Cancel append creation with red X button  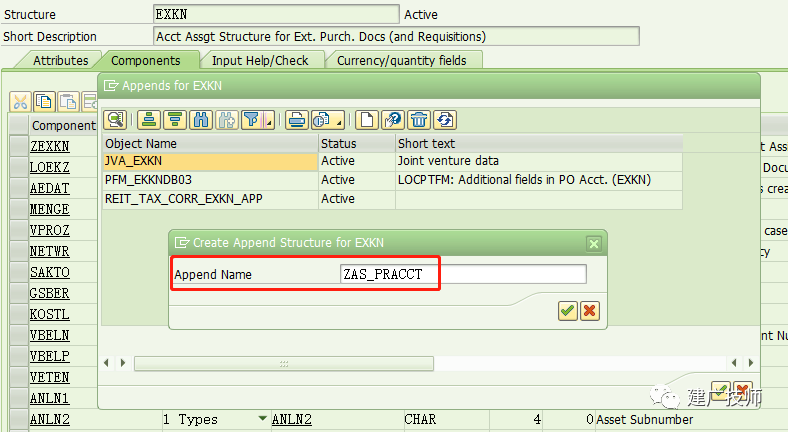point(590,311)
